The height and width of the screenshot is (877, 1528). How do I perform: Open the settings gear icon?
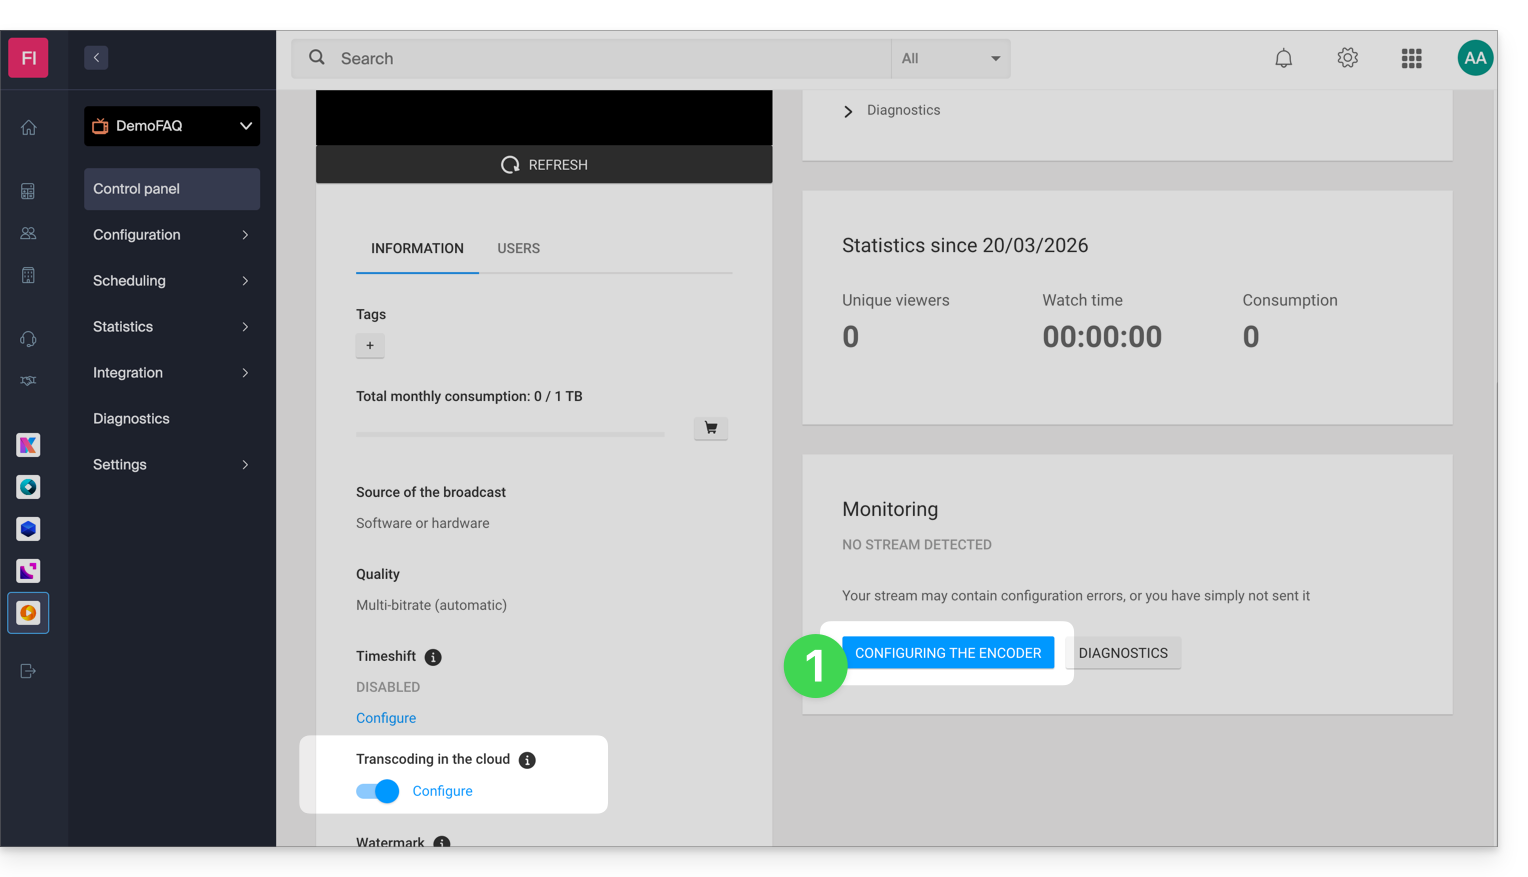click(x=1347, y=58)
